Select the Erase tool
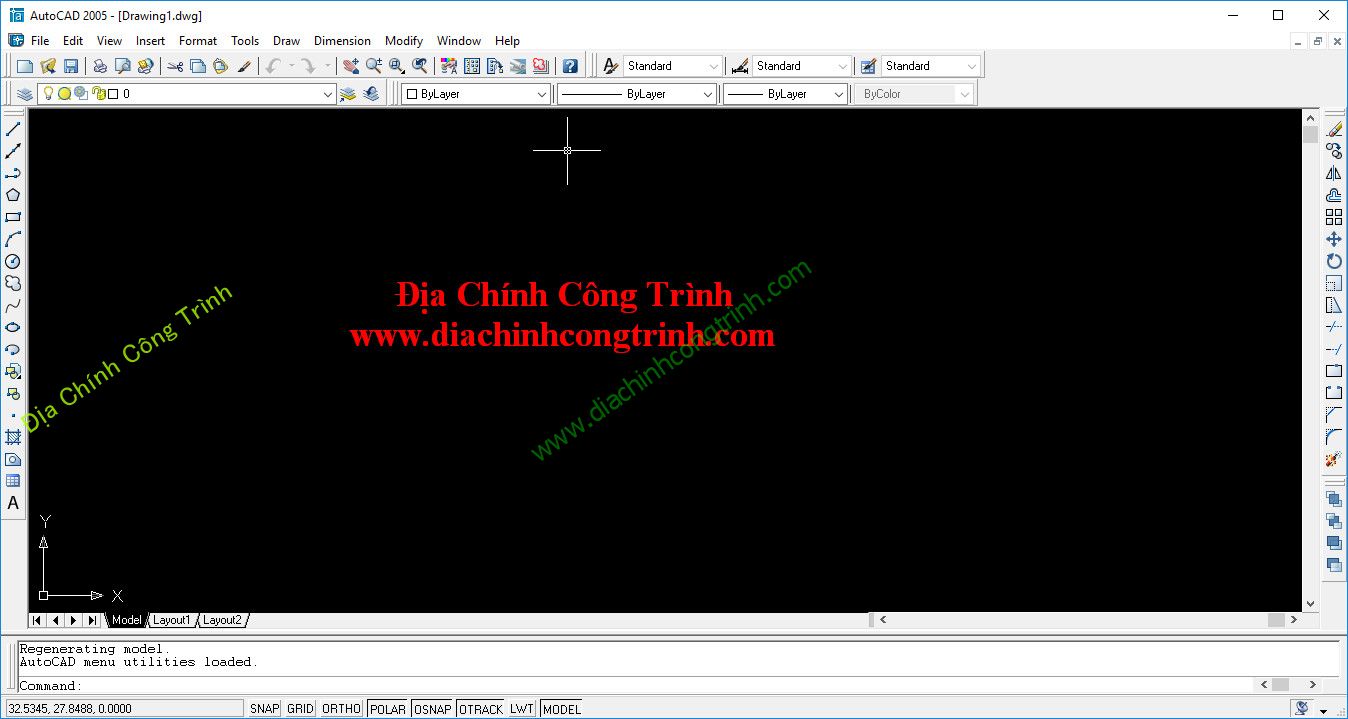The image size is (1348, 719). point(1334,129)
